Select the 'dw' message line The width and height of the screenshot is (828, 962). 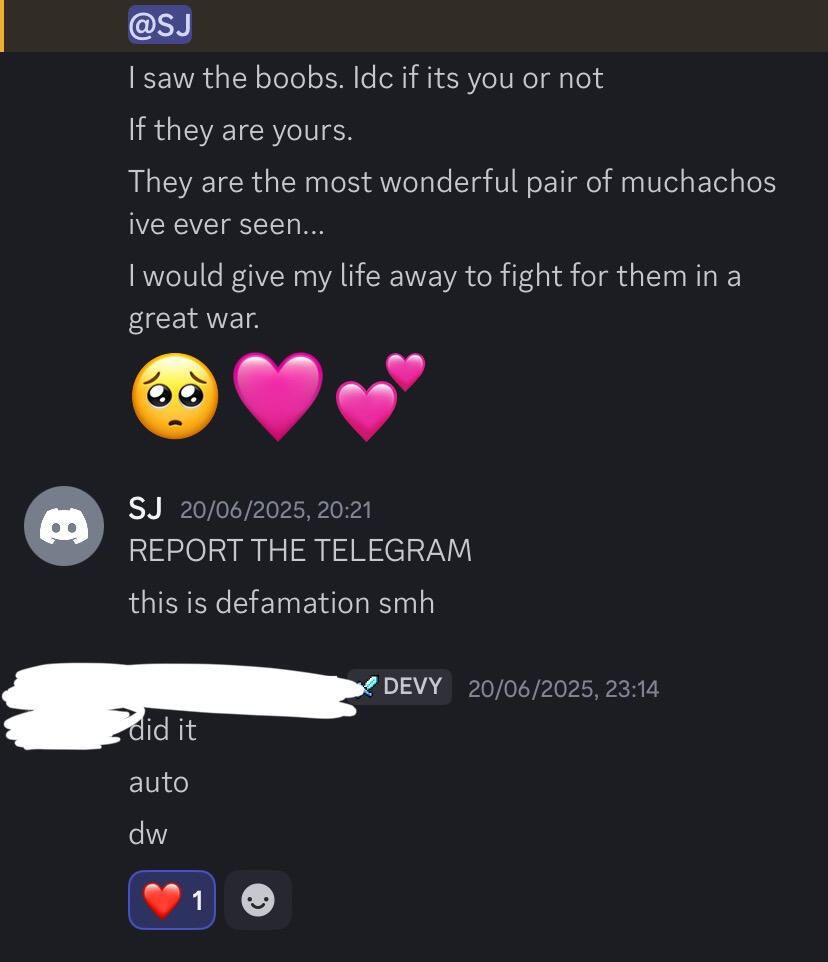[148, 834]
